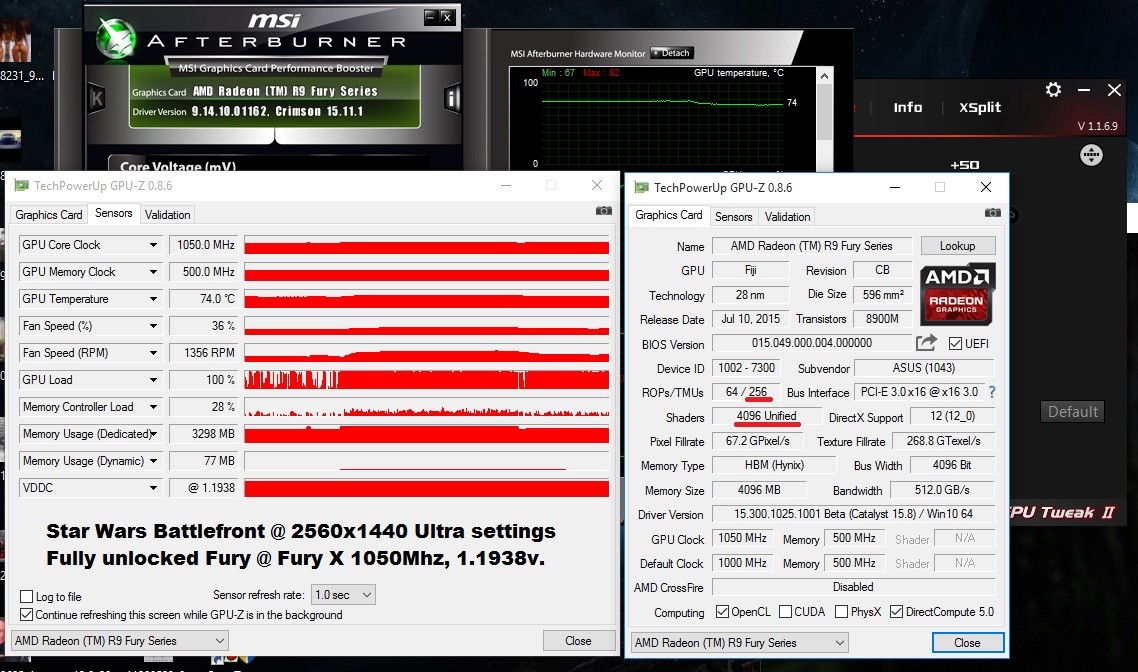Open the Afterburner info "i" button

[452, 97]
